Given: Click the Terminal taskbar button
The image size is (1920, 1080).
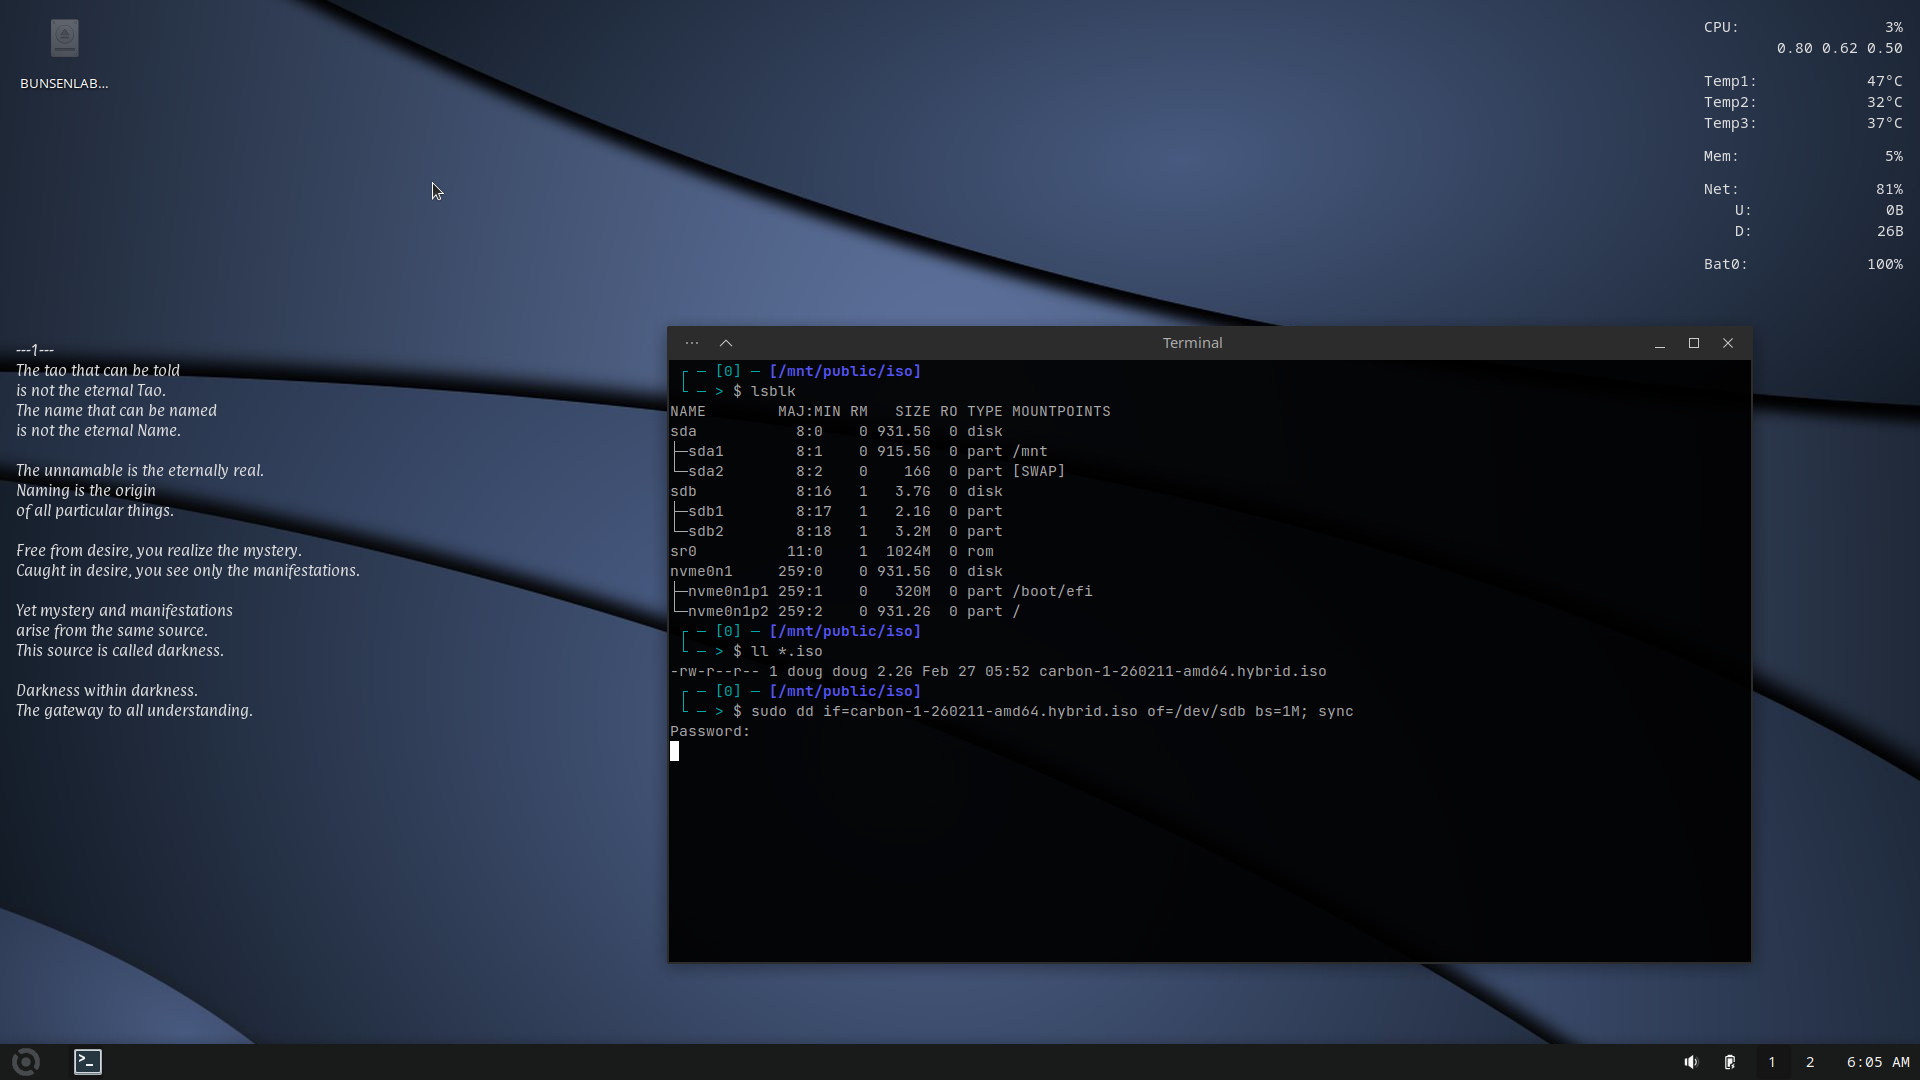Looking at the screenshot, I should (x=88, y=1062).
